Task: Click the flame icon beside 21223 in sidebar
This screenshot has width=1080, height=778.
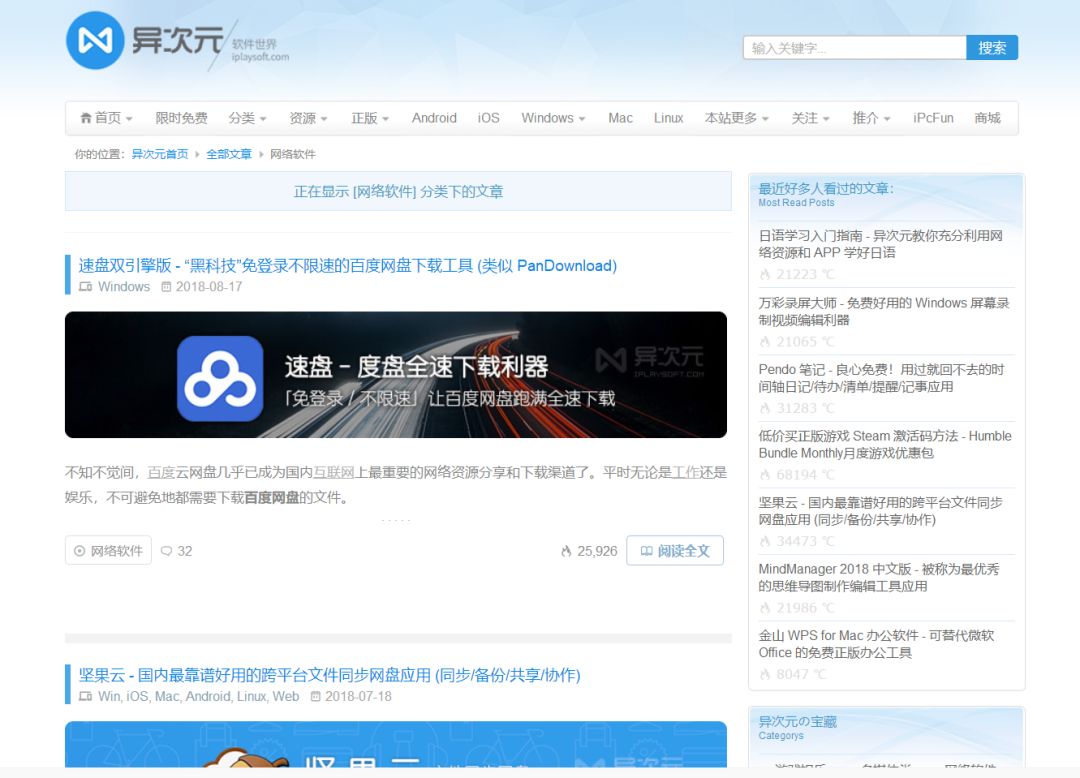Action: point(765,273)
